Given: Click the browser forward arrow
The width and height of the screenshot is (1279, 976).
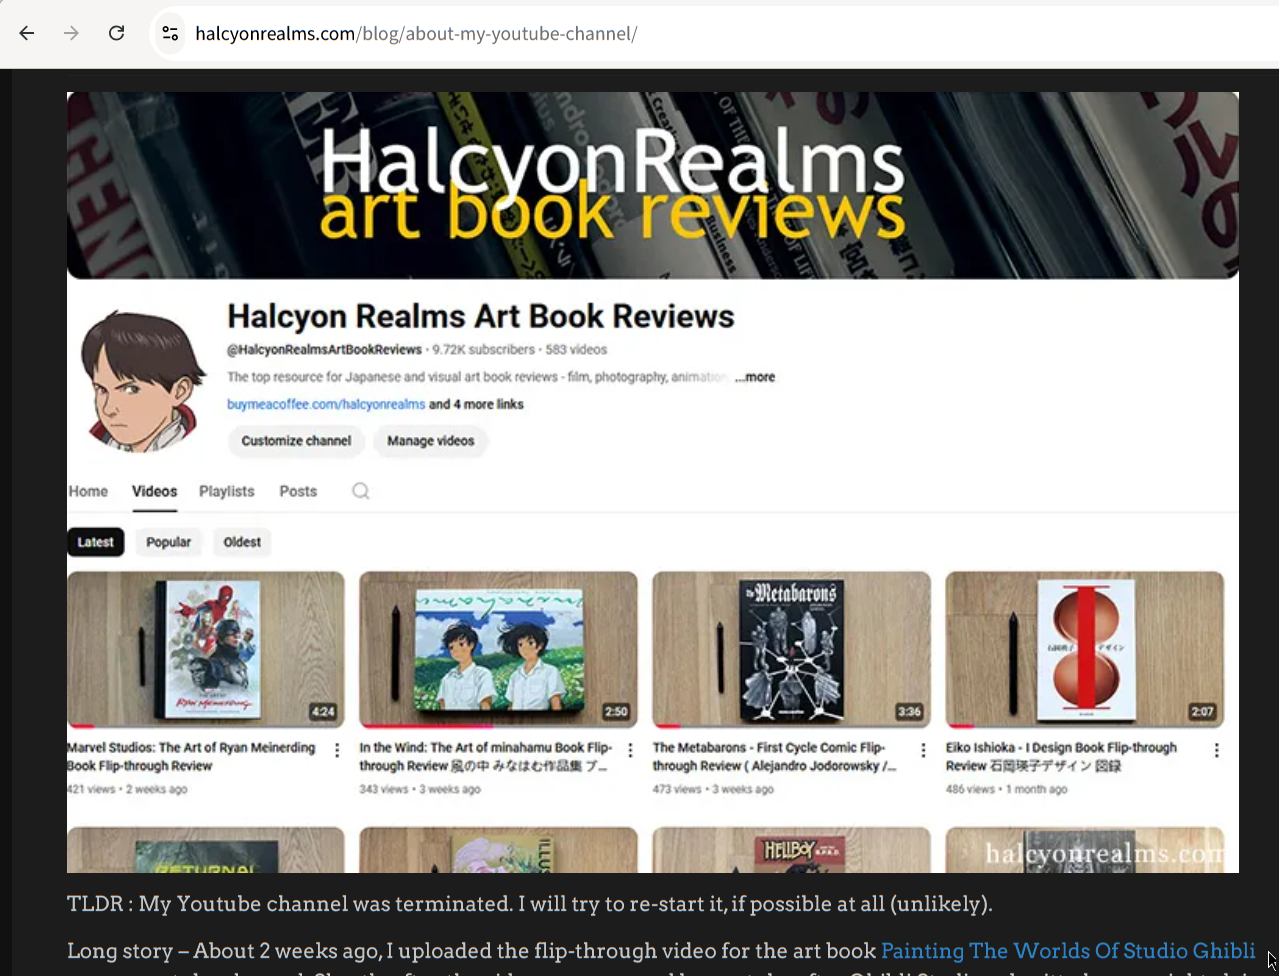Looking at the screenshot, I should click(71, 33).
